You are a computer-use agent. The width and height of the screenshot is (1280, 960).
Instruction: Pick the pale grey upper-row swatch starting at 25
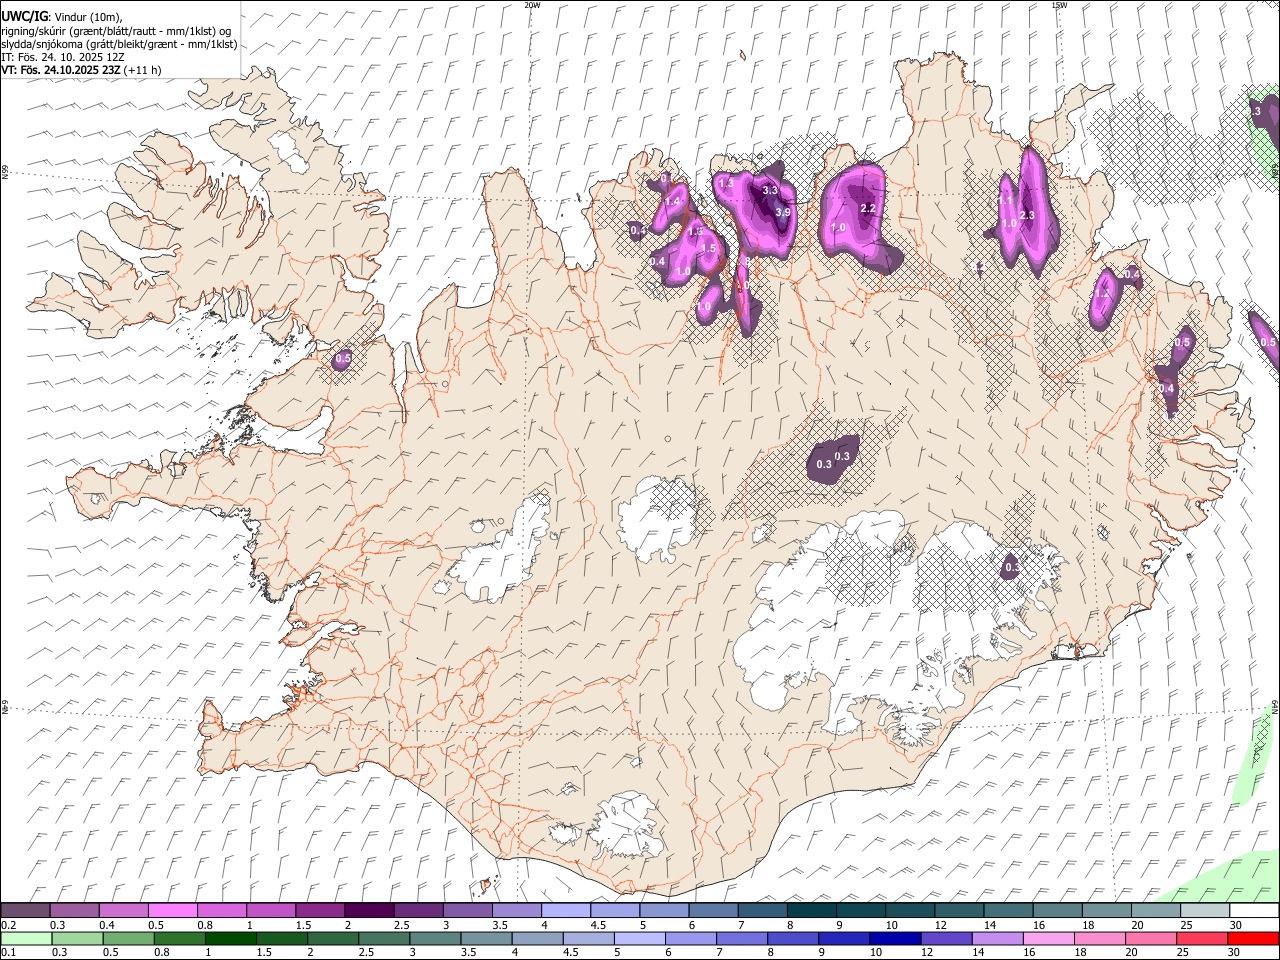1205,911
